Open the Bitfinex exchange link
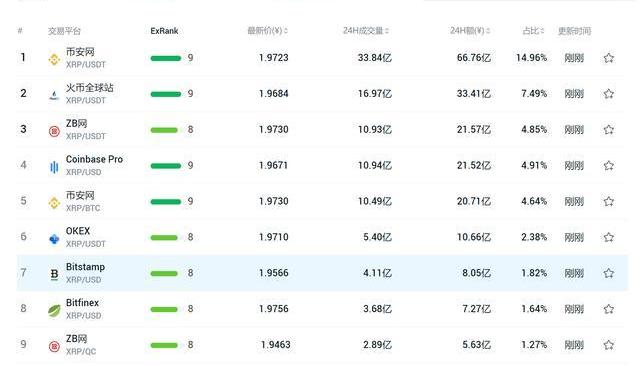Screen dimensions: 640x366 pos(82,303)
